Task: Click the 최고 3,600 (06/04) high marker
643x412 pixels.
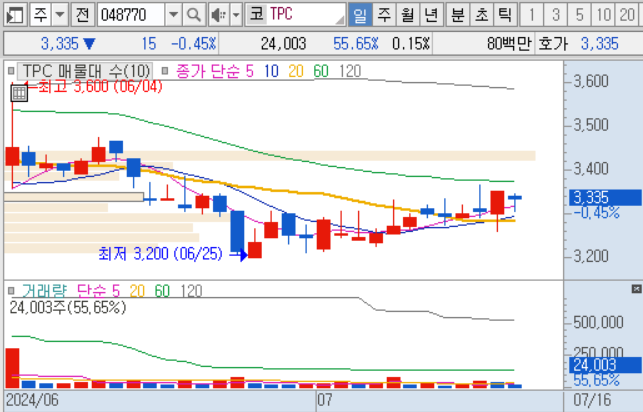Action: [x=100, y=86]
